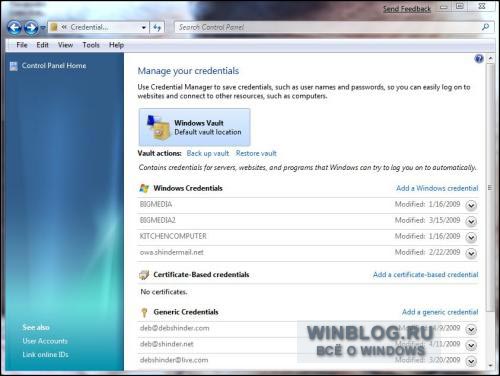Click the vertical scrollbar thumb
The image size is (500, 376).
(x=490, y=188)
